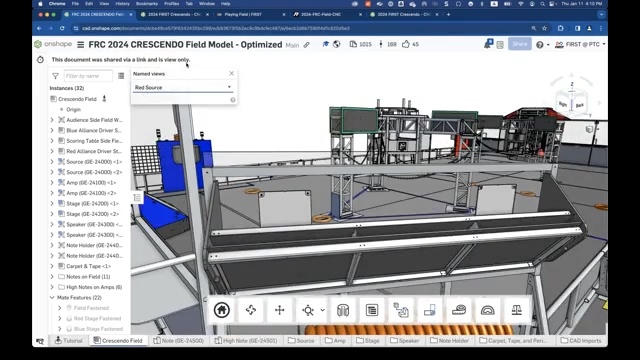The image size is (640, 360).
Task: Click the filter funnel icon
Action: pos(56,76)
